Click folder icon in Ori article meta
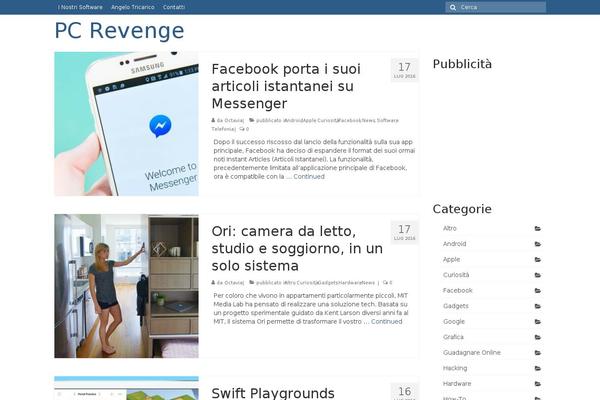Viewport: 600px width, 400px height. coord(252,282)
